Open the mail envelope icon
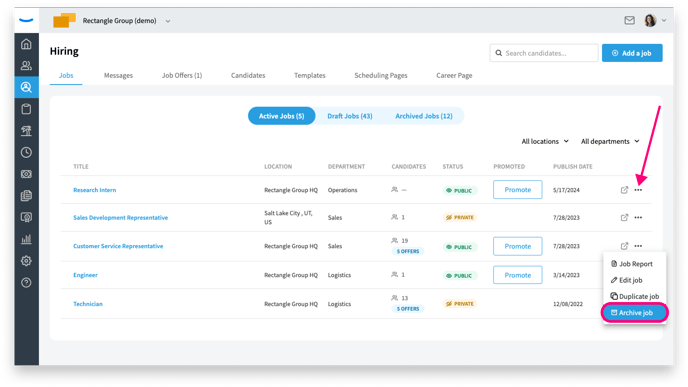This screenshot has width=688, height=387. point(629,20)
